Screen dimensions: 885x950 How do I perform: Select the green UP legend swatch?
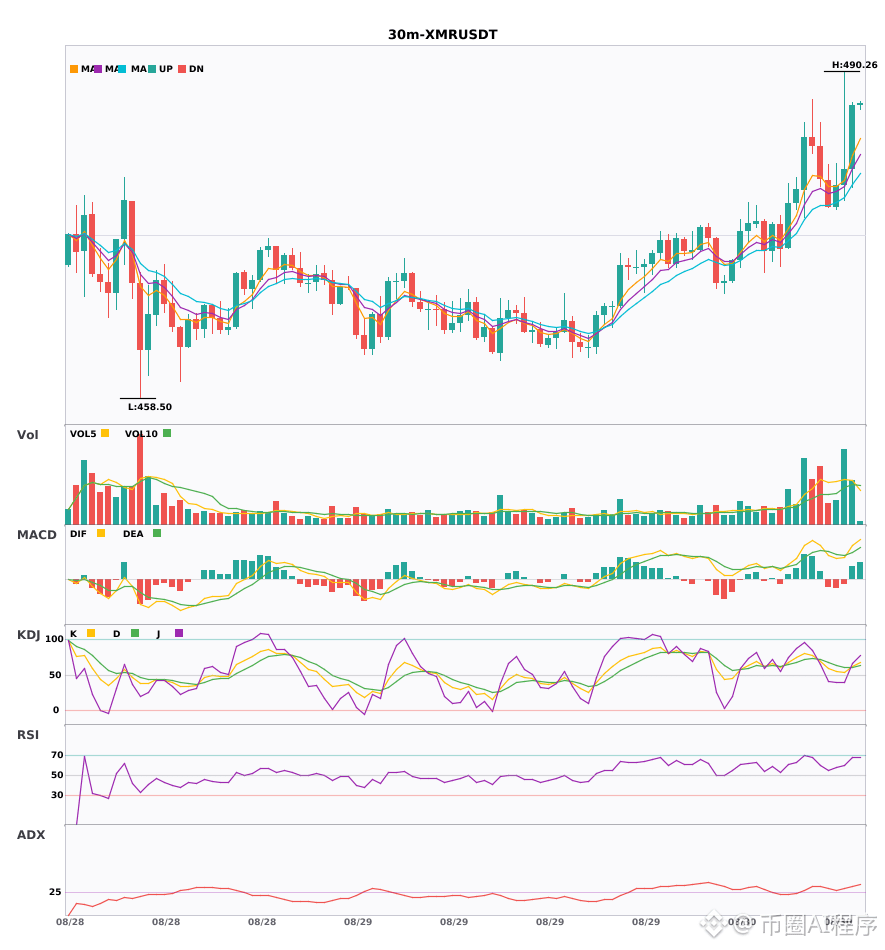(x=152, y=69)
